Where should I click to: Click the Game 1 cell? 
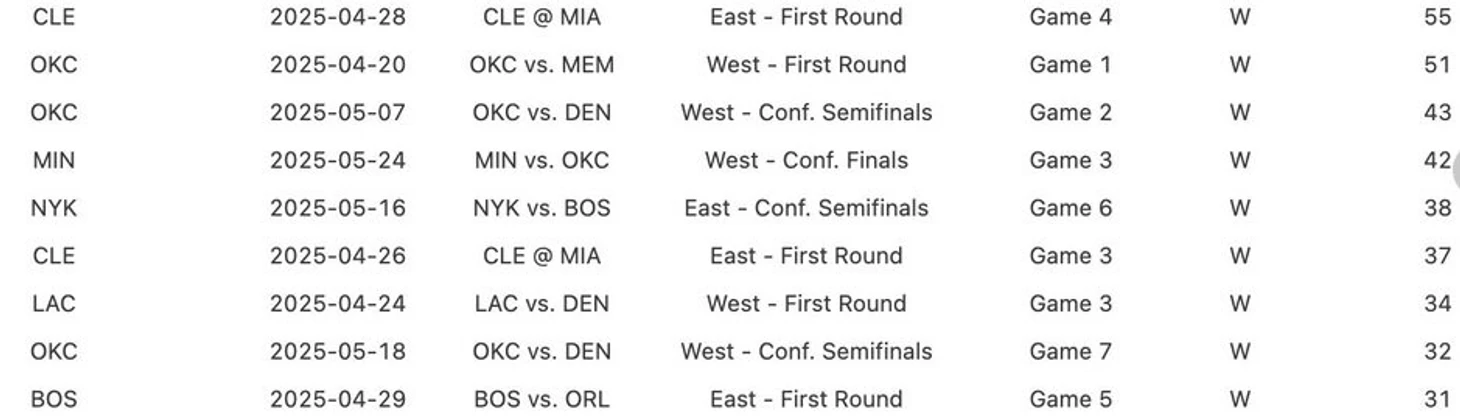point(1070,65)
